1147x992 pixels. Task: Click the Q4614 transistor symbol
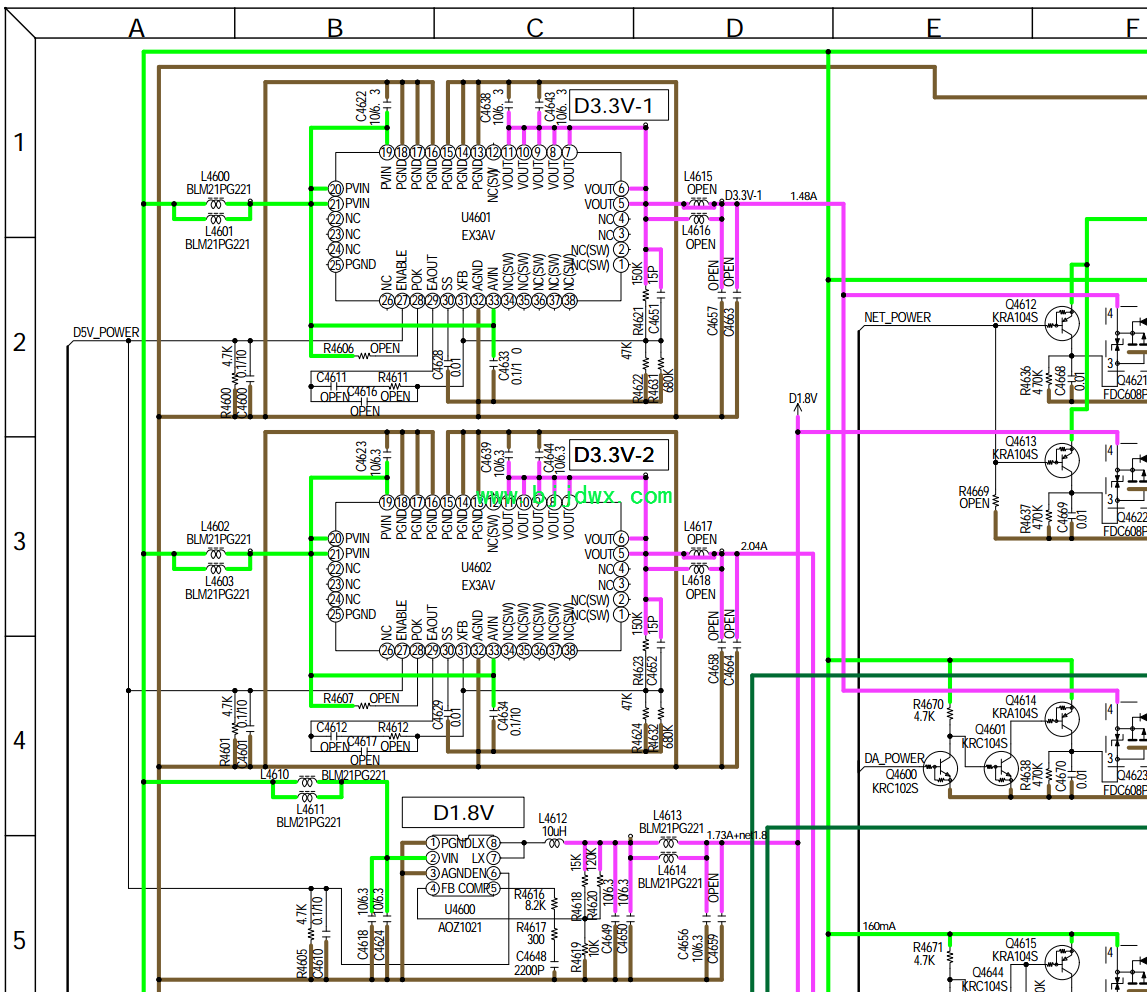1062,719
